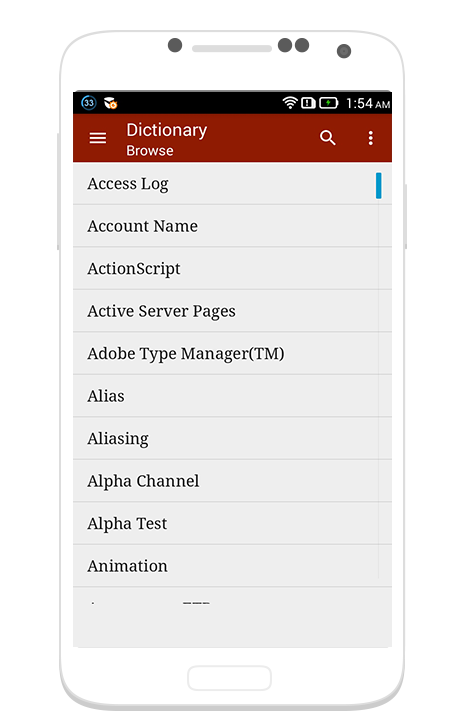Open the hamburger navigation menu
472x724 pixels.
pyautogui.click(x=97, y=138)
